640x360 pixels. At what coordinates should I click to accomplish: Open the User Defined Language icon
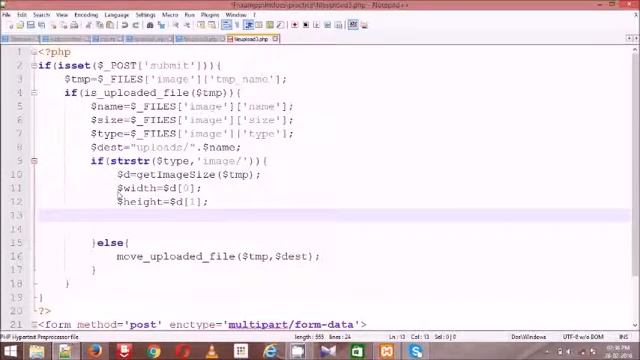259,25
